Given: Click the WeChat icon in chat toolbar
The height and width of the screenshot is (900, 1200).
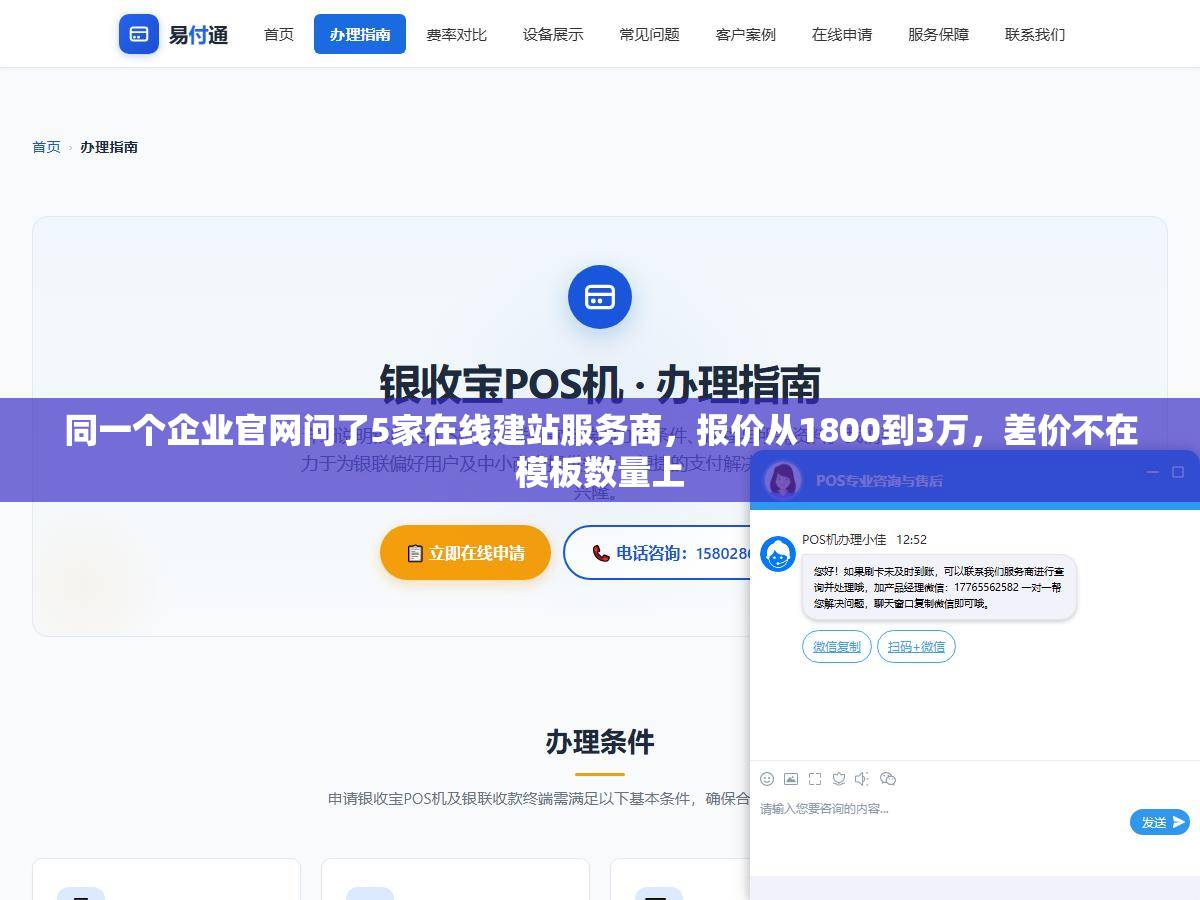Looking at the screenshot, I should [887, 779].
